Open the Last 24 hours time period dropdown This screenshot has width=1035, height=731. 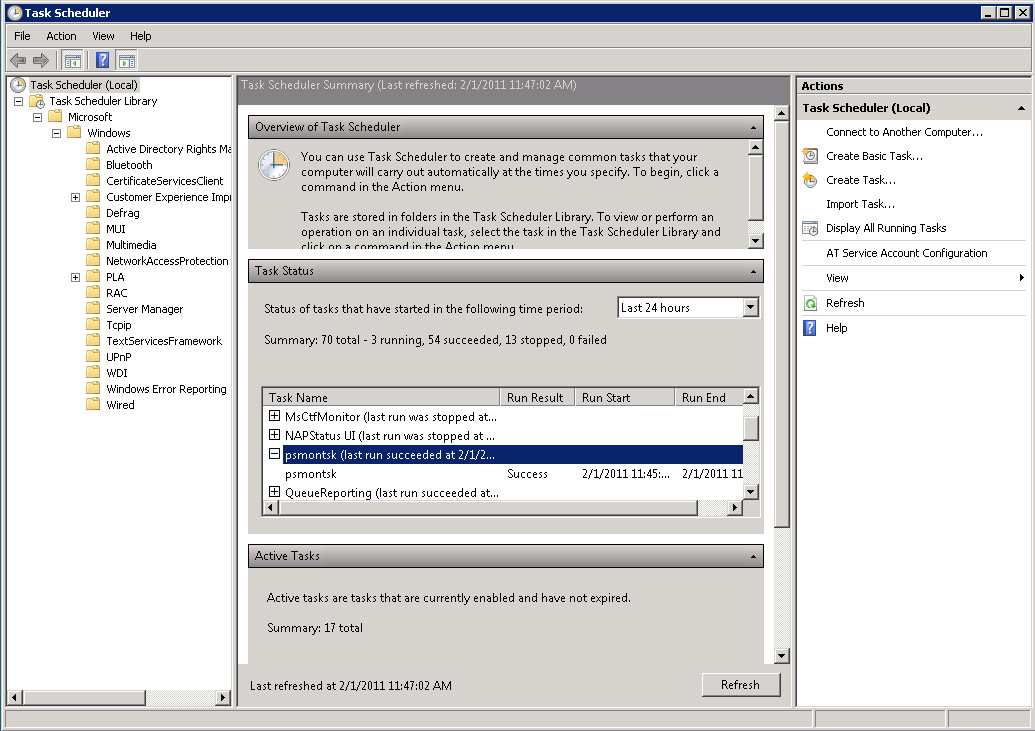(750, 307)
